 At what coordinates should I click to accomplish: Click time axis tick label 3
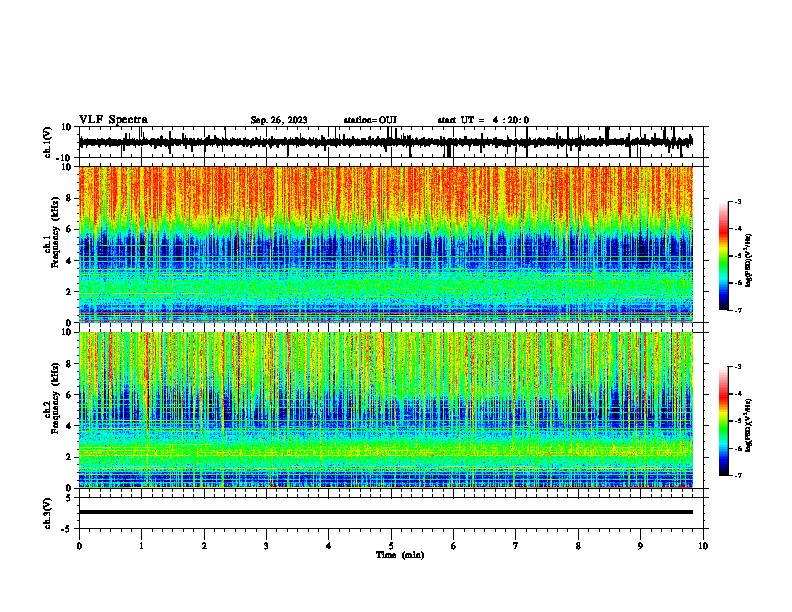(x=266, y=546)
